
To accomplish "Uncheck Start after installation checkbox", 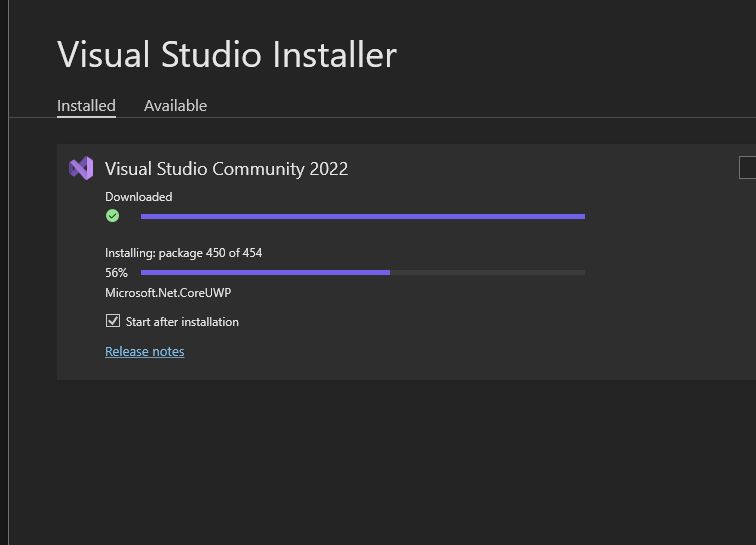I will coord(113,321).
